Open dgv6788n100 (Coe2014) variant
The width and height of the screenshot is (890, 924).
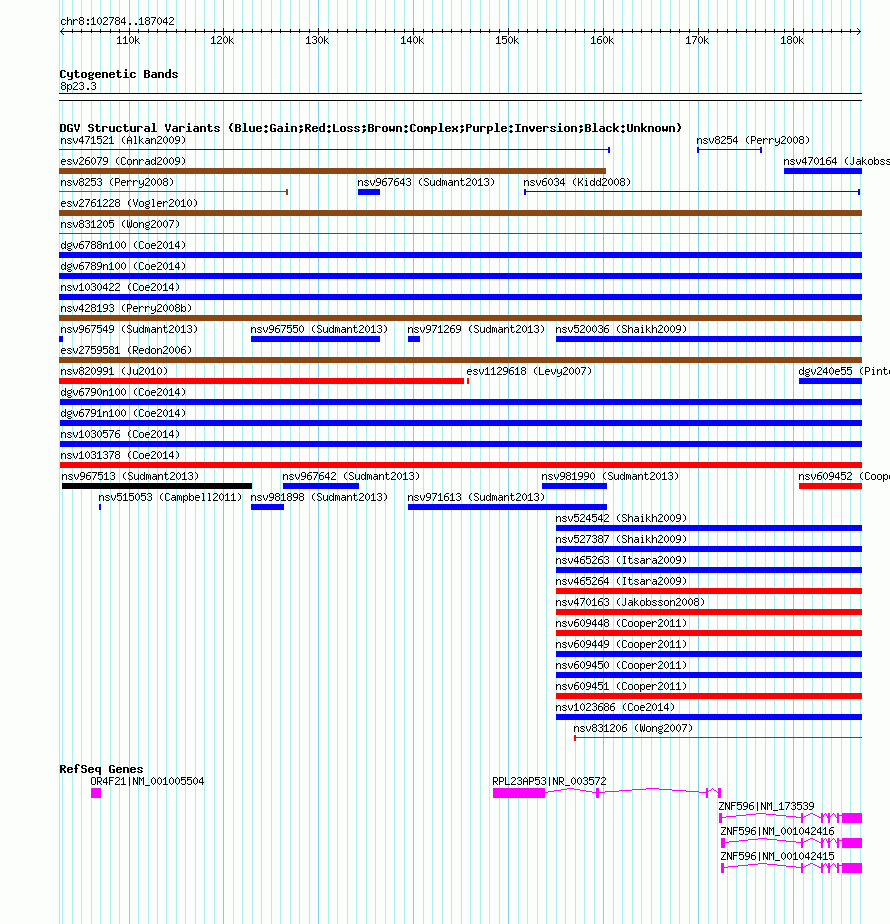coord(123,245)
